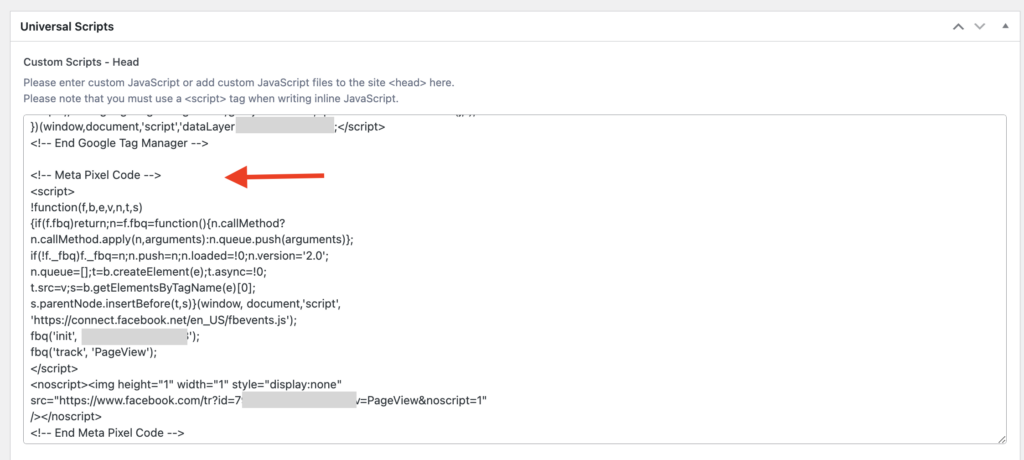
Task: Click the 'must use a <script> tag' note
Action: pos(211,99)
